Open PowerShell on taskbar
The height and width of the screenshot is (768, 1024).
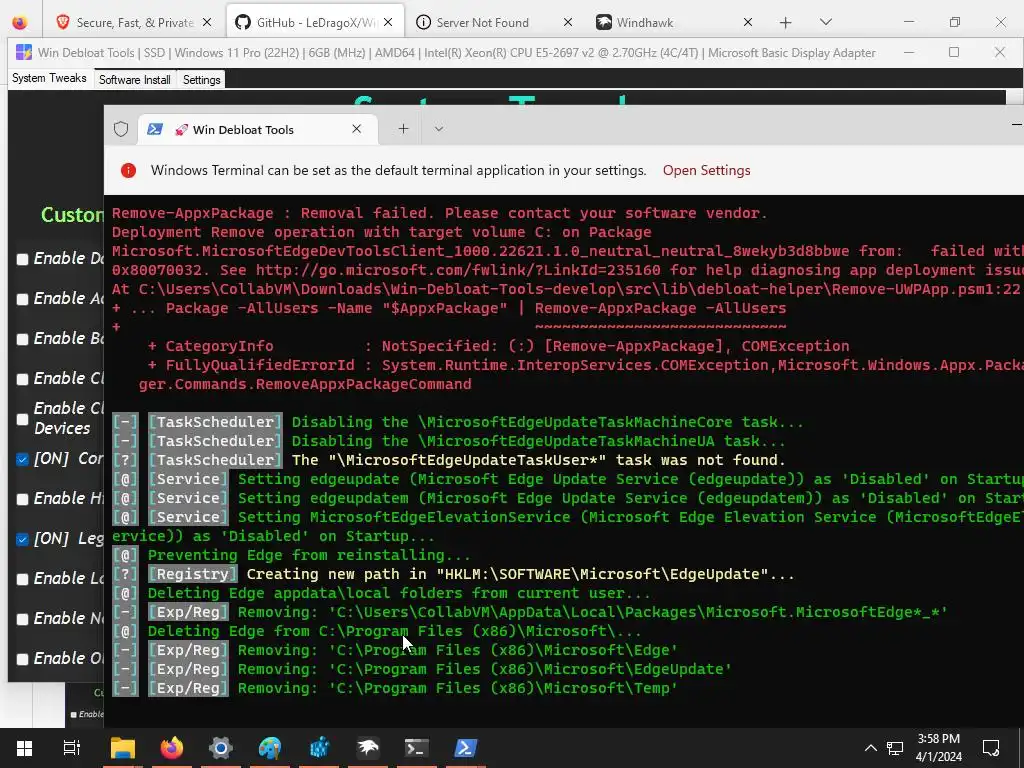point(466,748)
